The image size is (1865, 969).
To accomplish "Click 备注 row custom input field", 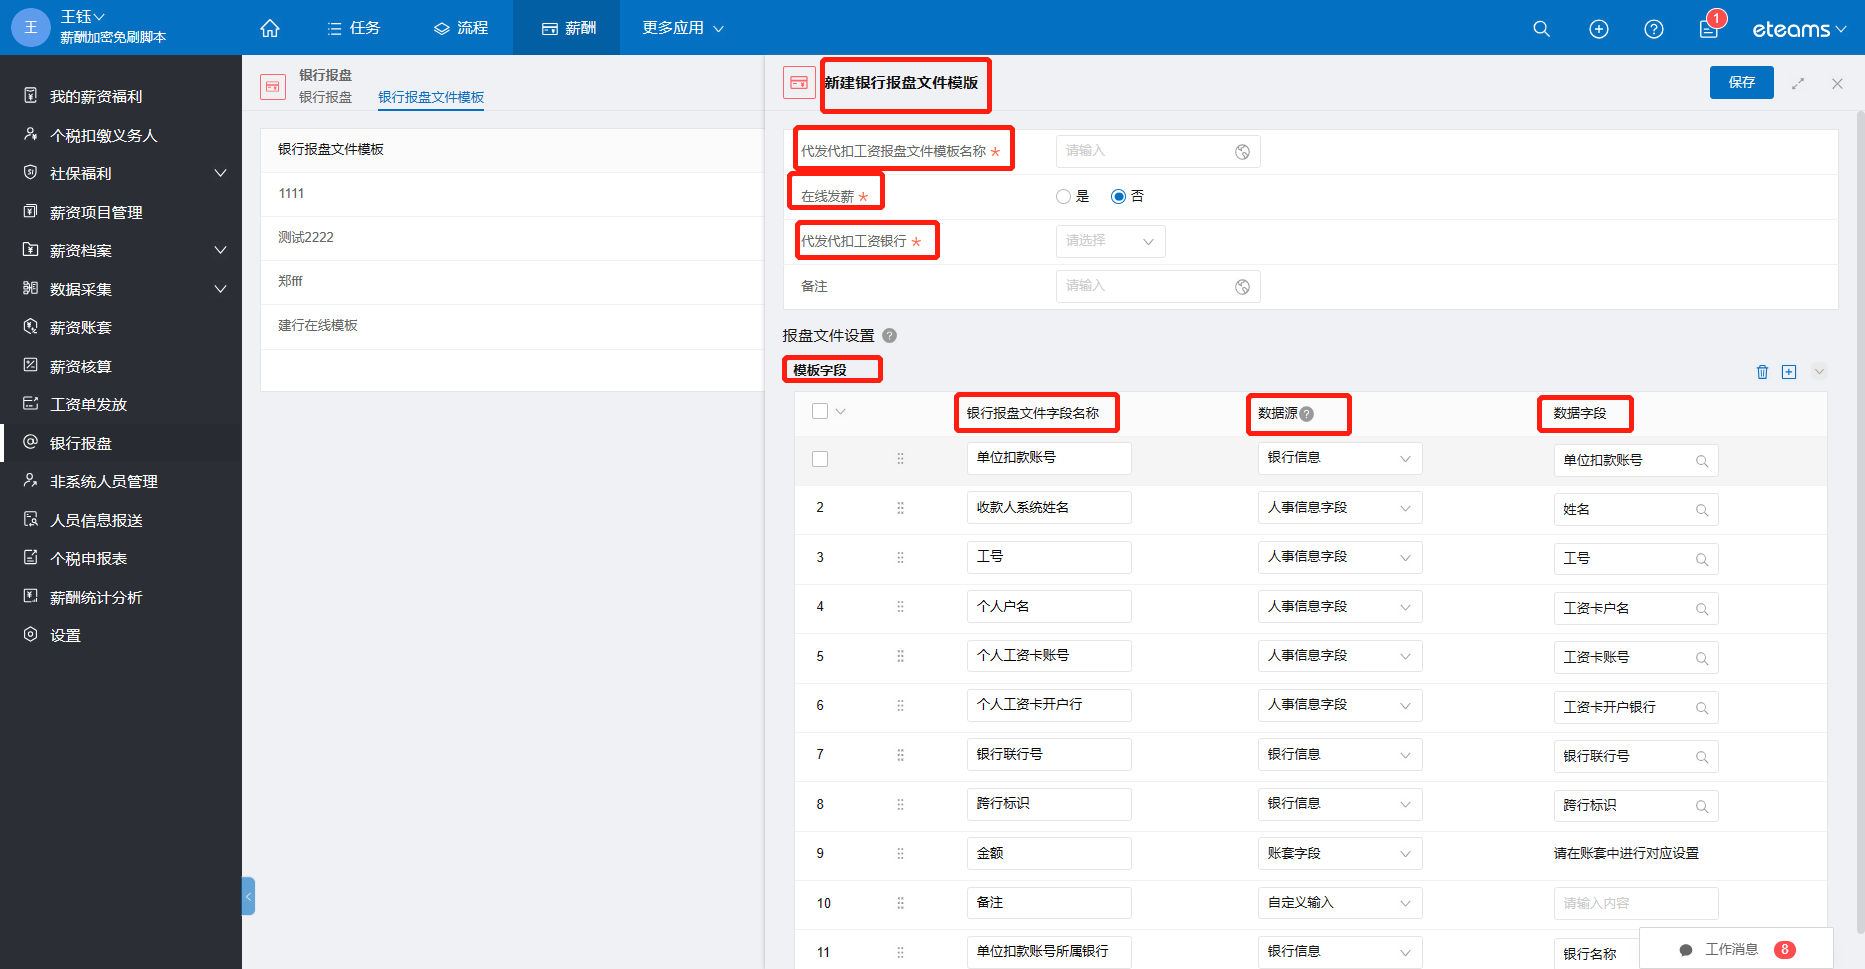I will pos(1636,903).
